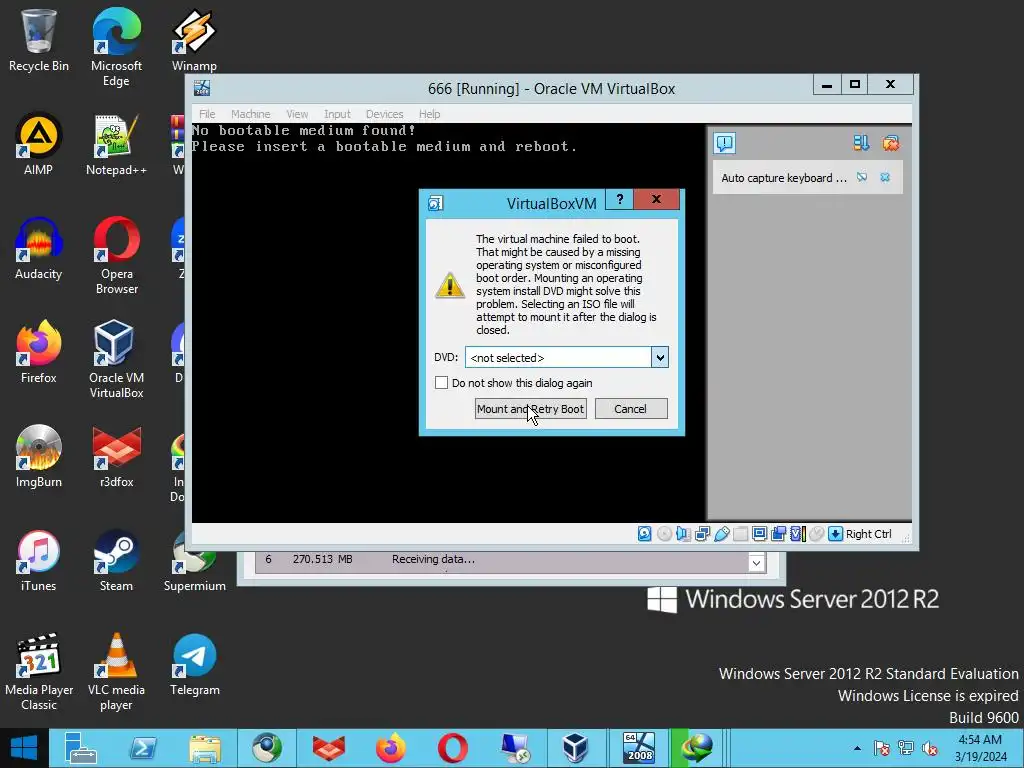1024x768 pixels.
Task: Open PowerShell from taskbar
Action: (x=142, y=748)
